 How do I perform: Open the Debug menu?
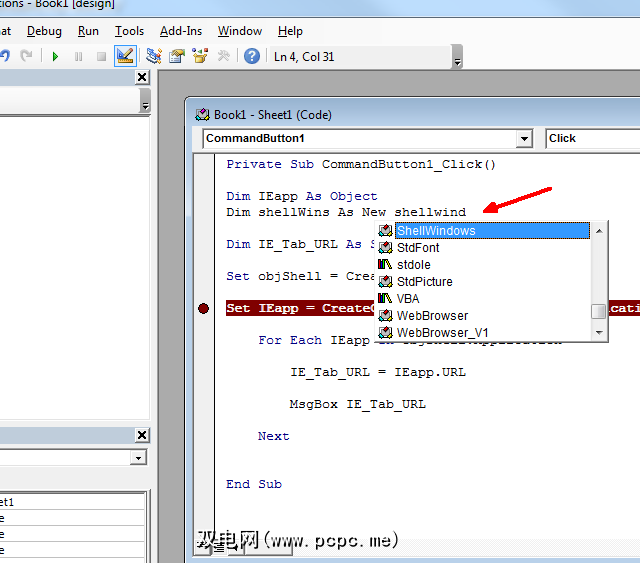point(44,31)
